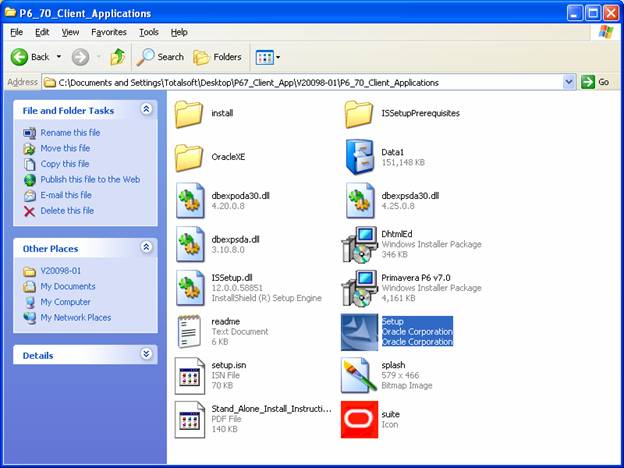Select the setup.isn file name text

coord(229,365)
